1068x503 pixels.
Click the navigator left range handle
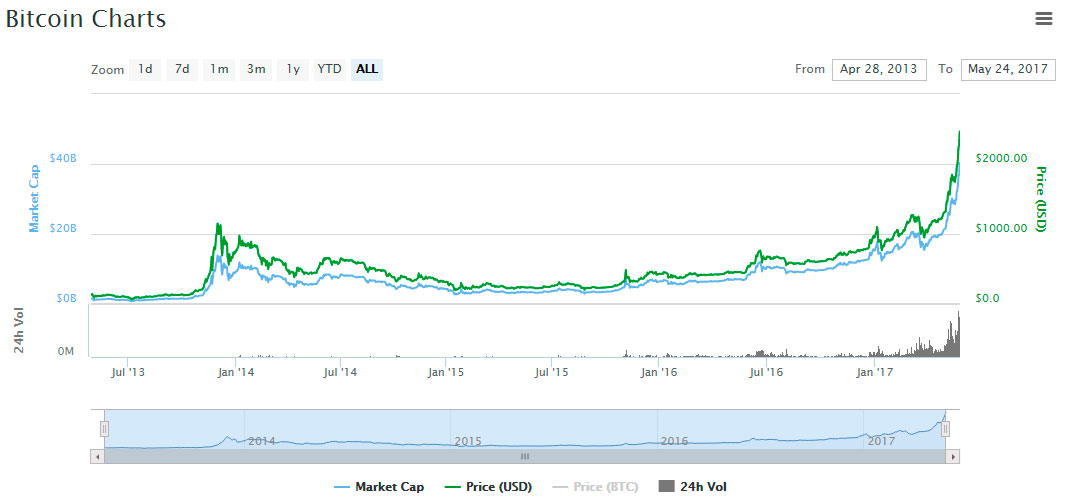[104, 429]
